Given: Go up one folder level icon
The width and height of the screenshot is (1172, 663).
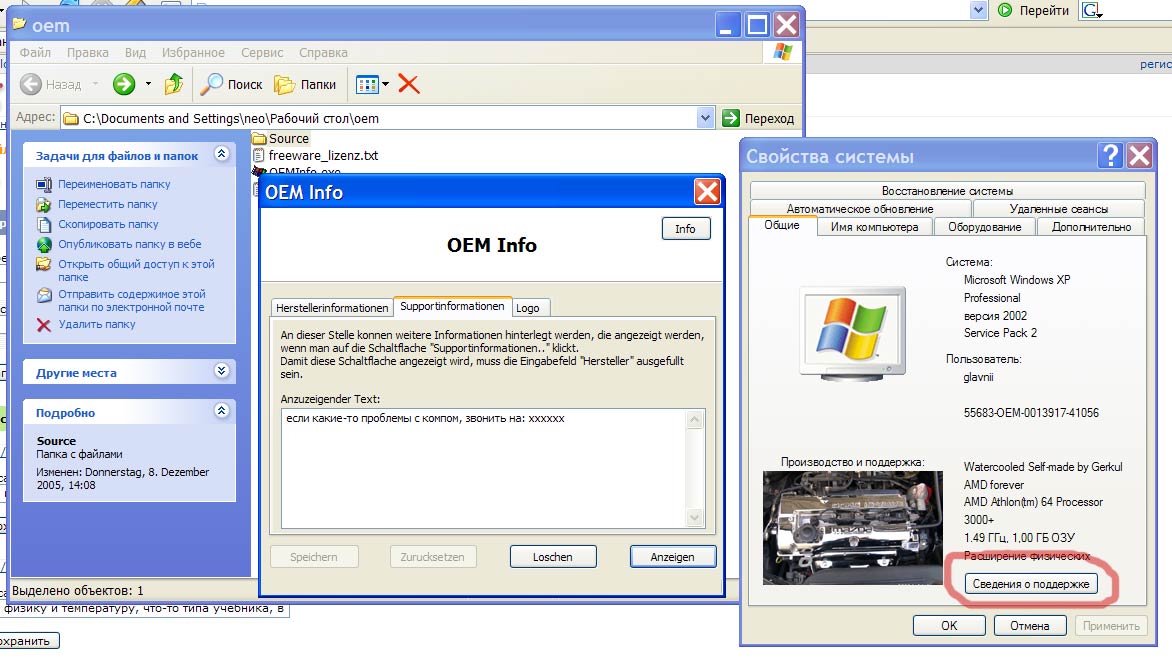Looking at the screenshot, I should click(x=173, y=84).
